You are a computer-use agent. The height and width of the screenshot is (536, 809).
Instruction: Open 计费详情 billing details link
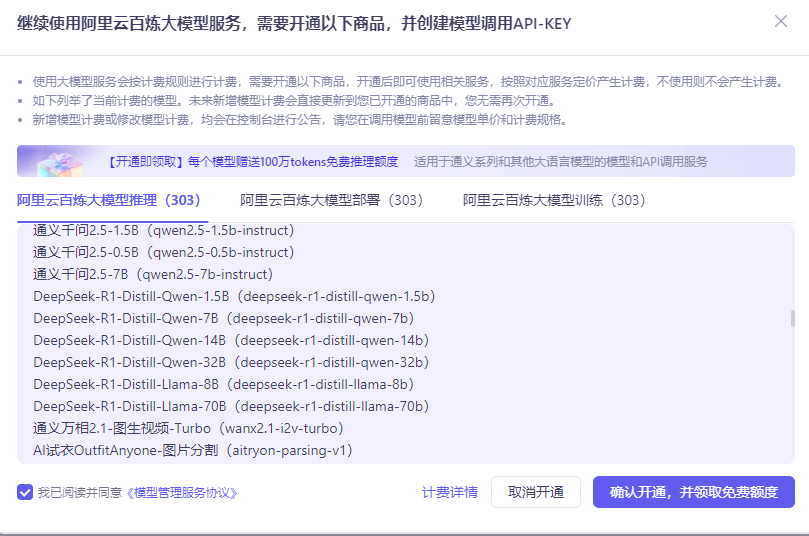449,492
